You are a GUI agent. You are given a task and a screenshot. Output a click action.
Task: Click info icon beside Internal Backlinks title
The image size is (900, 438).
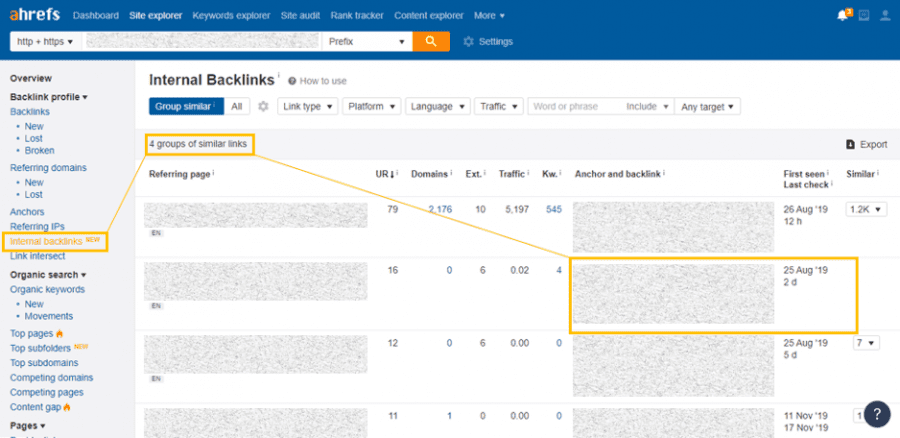(x=279, y=75)
